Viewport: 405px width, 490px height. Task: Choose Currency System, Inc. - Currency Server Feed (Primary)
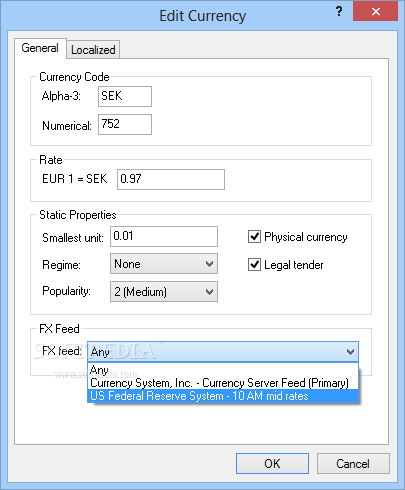[223, 383]
